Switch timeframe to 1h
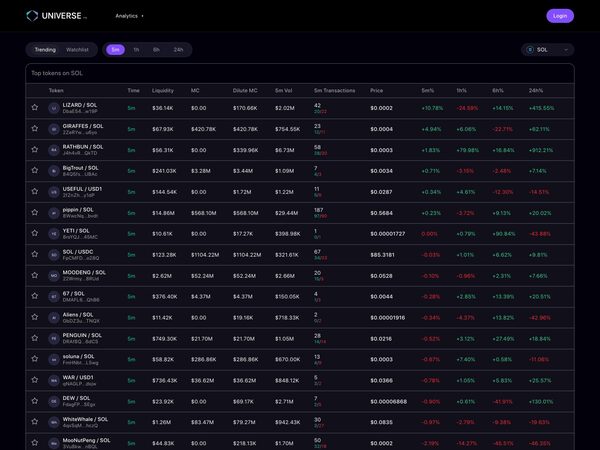Screen dimensions: 600x450 click(136, 50)
